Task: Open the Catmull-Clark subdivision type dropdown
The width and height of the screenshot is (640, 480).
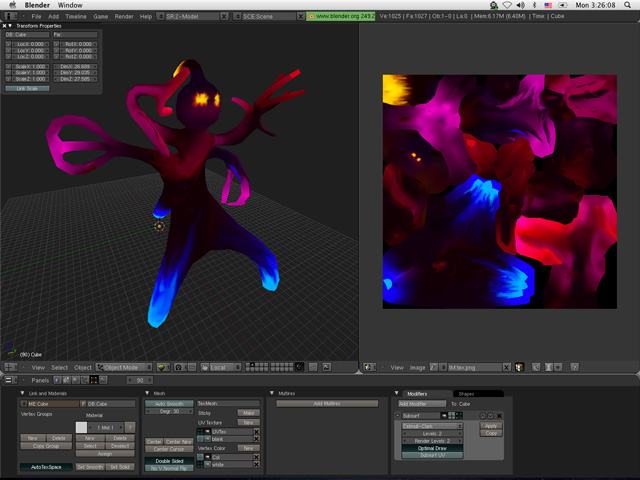Action: point(432,425)
